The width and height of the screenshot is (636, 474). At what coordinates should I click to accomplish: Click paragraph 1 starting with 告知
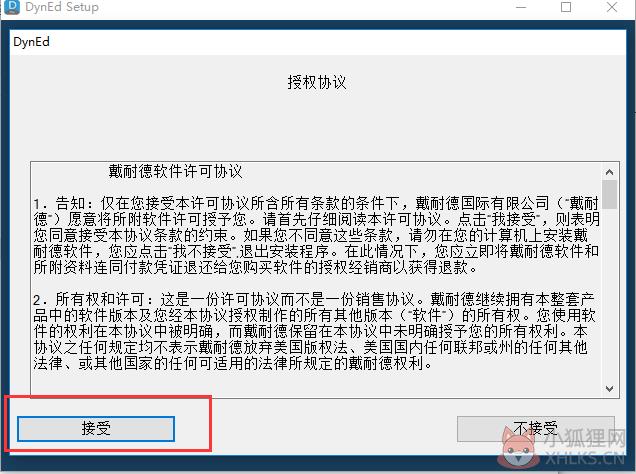316,235
